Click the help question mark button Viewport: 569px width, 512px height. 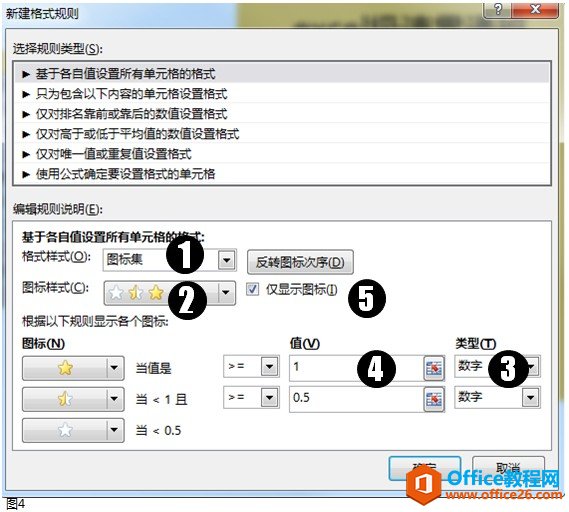click(x=498, y=9)
